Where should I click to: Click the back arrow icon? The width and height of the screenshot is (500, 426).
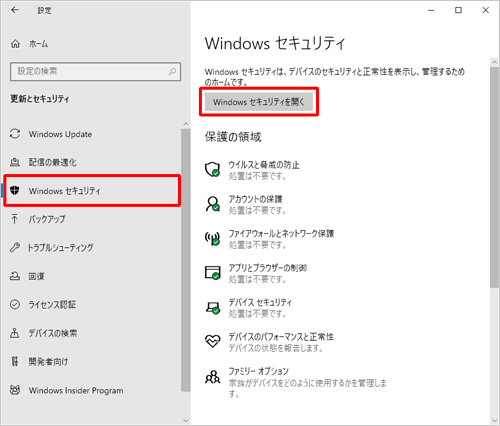click(x=15, y=10)
